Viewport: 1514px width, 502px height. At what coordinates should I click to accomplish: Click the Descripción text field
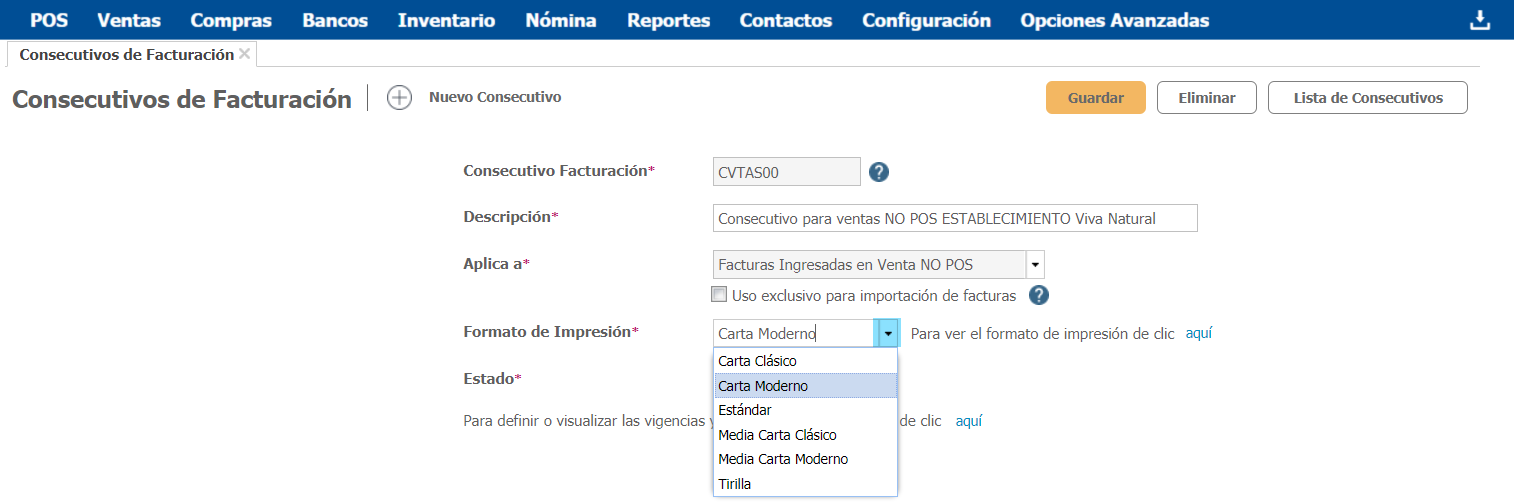pyautogui.click(x=954, y=218)
